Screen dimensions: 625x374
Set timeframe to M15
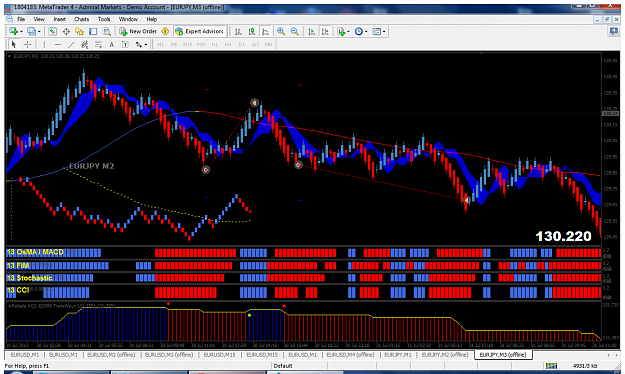[x=187, y=44]
